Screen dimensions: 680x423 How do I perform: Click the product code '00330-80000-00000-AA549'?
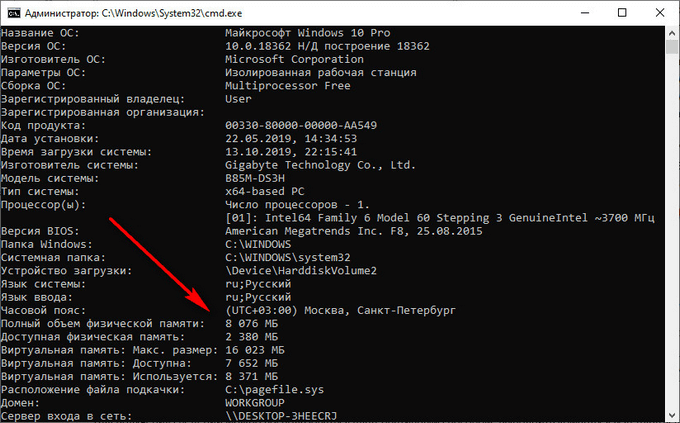[x=301, y=125]
